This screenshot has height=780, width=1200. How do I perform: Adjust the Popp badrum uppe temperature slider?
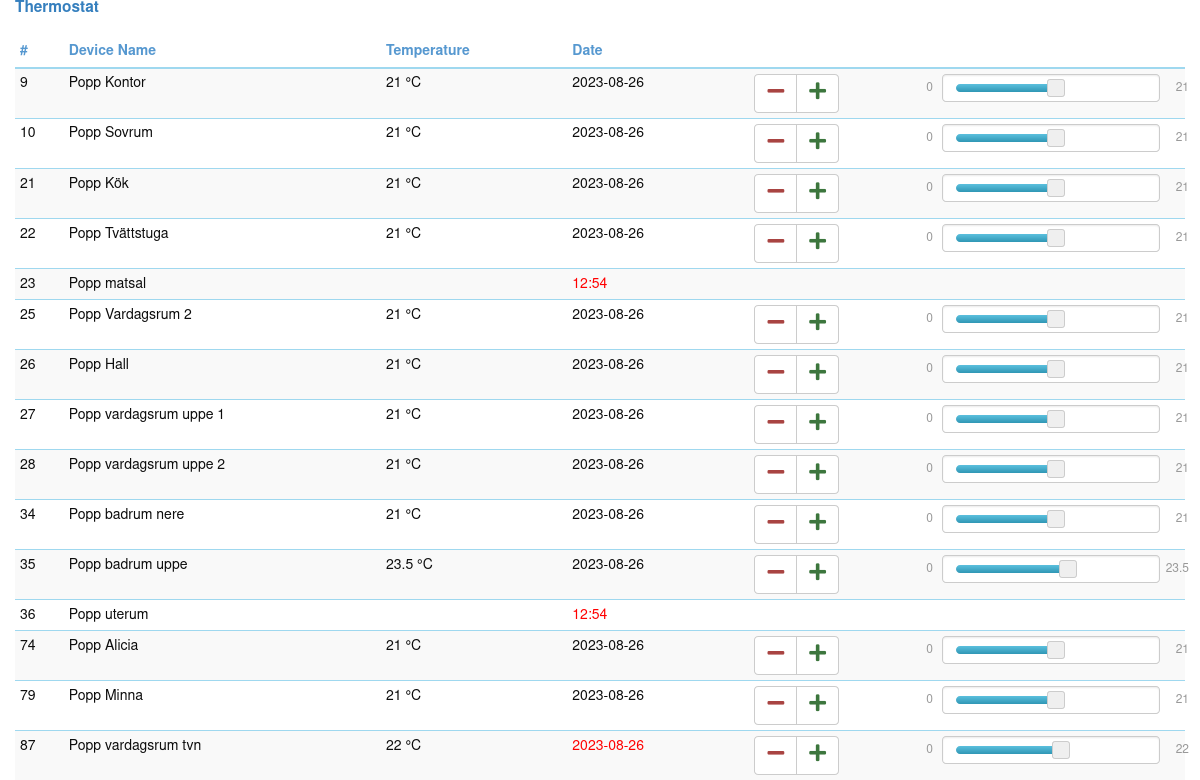click(x=1068, y=568)
